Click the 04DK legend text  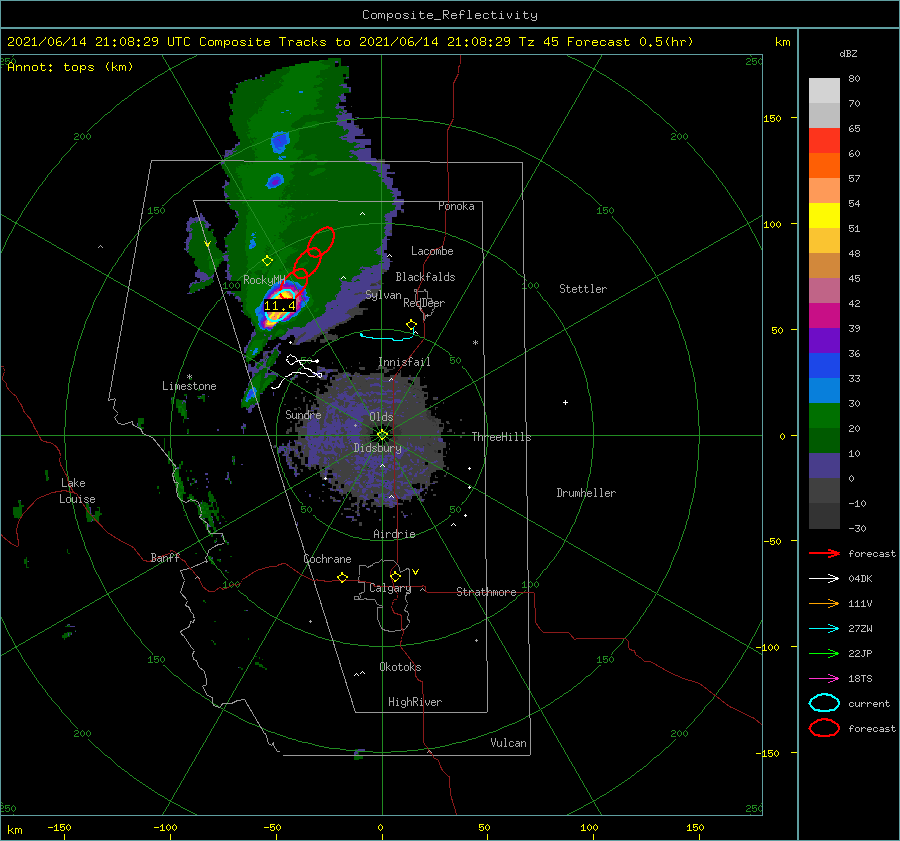point(860,579)
